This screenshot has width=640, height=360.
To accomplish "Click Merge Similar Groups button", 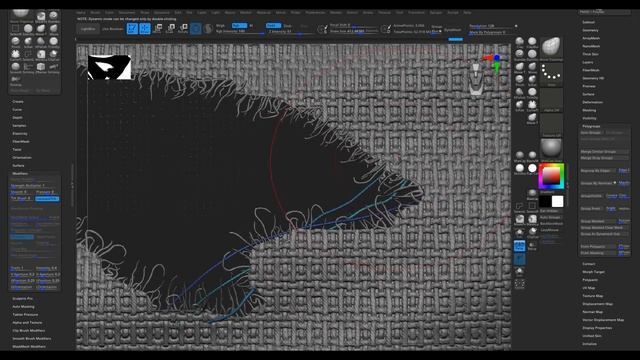I will 604,151.
